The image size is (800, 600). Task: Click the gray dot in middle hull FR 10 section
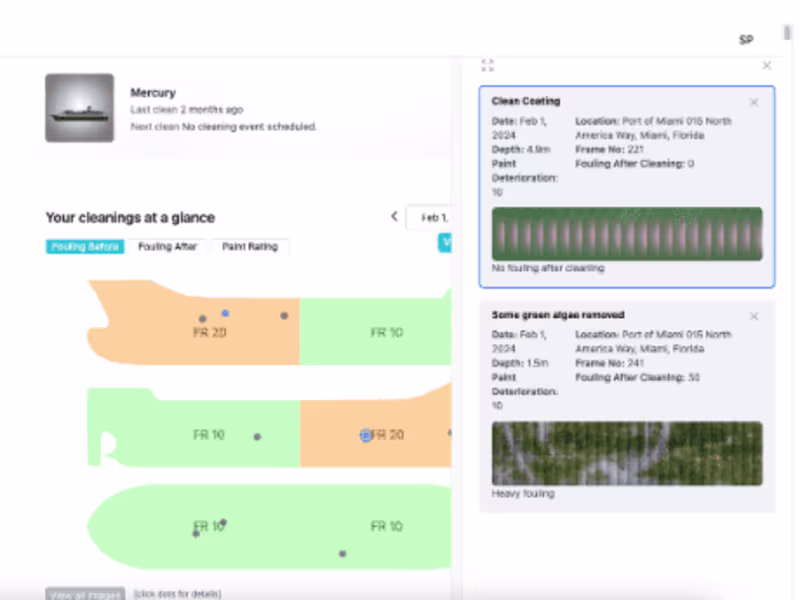tap(257, 437)
